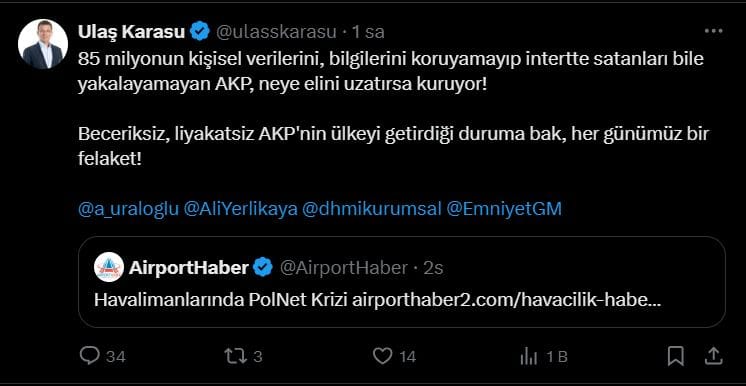
Task: Open Ulaş Karasu's profile picture
Action: [43, 44]
